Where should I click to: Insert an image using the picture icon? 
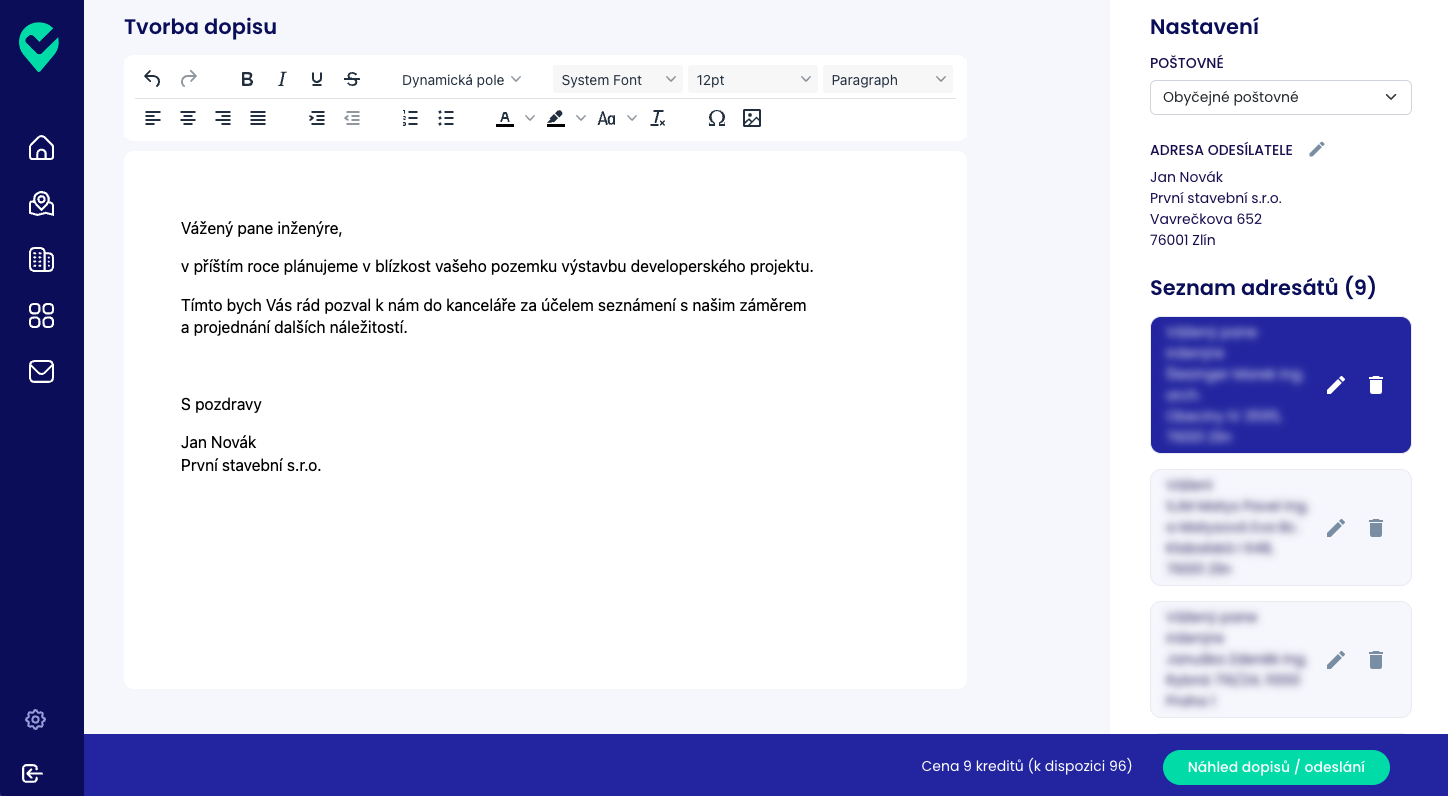(752, 118)
